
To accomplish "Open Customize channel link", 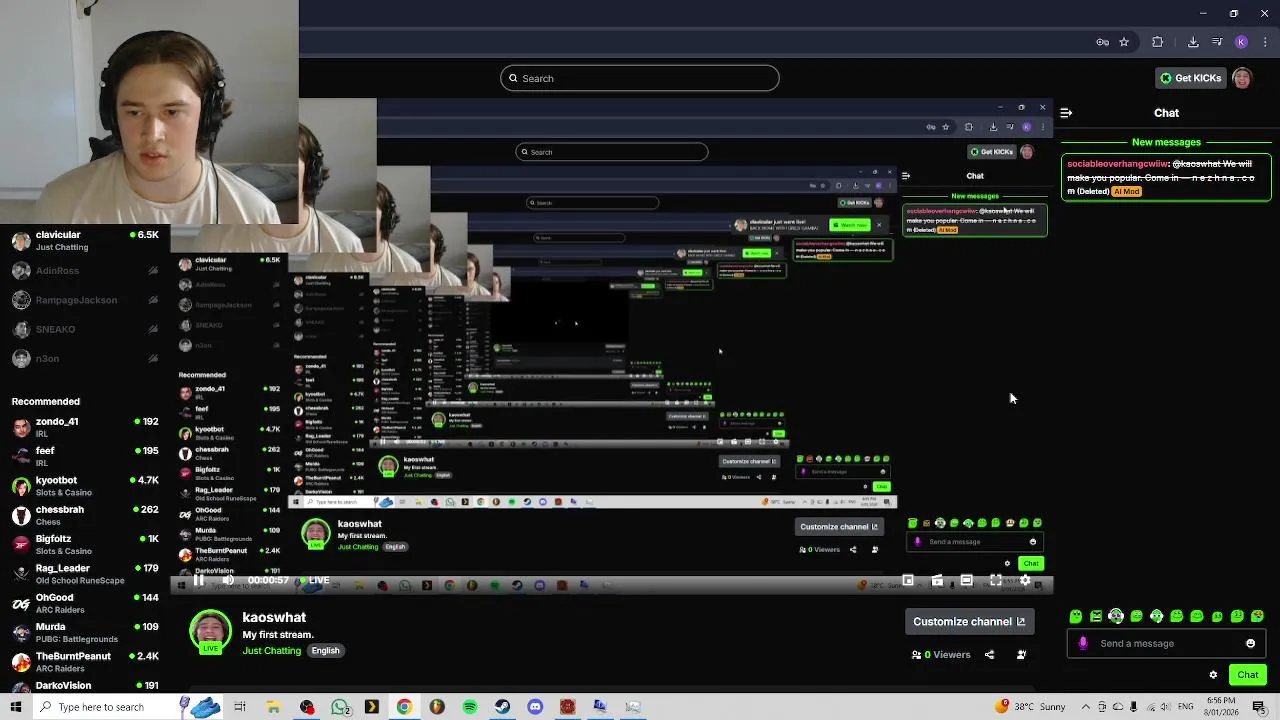I will [x=969, y=621].
